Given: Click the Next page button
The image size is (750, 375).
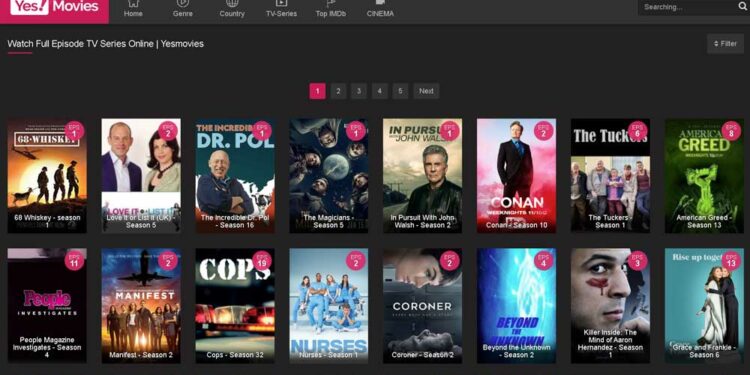Looking at the screenshot, I should [x=426, y=91].
